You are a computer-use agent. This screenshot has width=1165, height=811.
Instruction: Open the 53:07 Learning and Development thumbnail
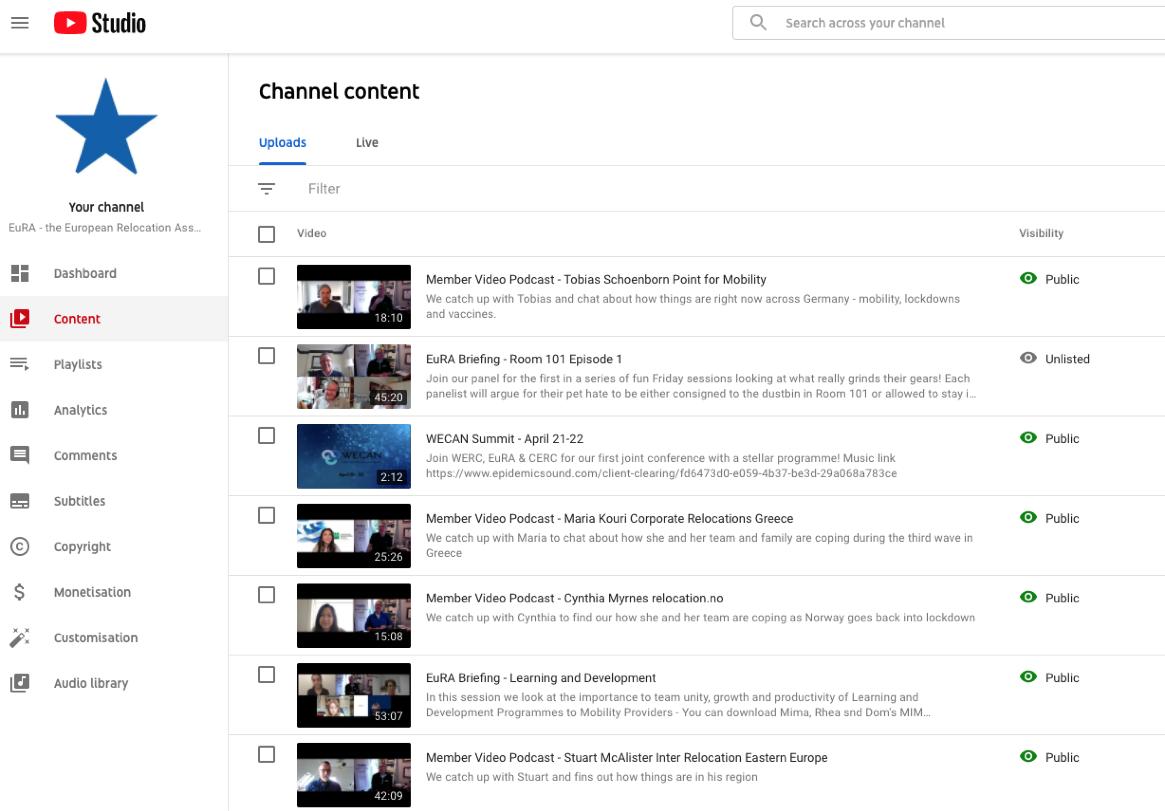point(354,695)
